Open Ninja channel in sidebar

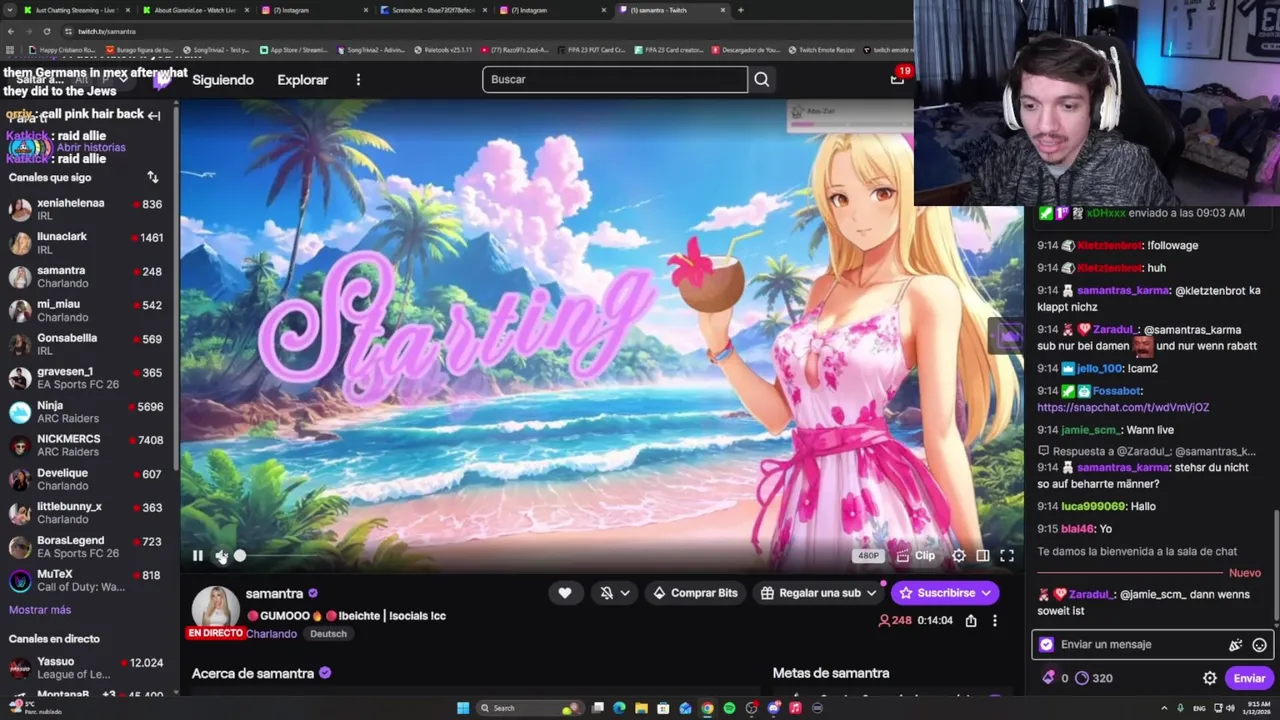pyautogui.click(x=88, y=412)
